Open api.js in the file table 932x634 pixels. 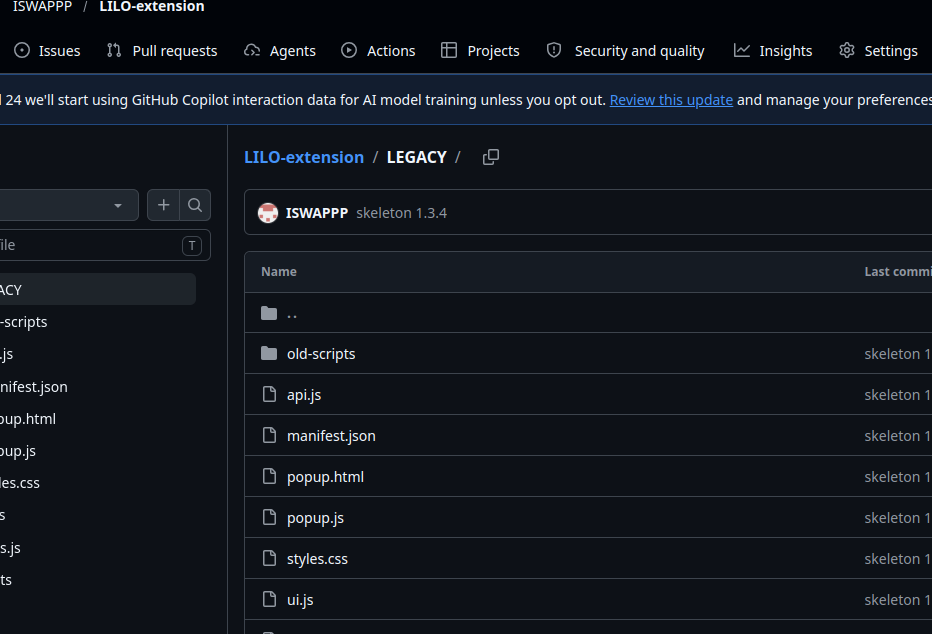coord(304,395)
